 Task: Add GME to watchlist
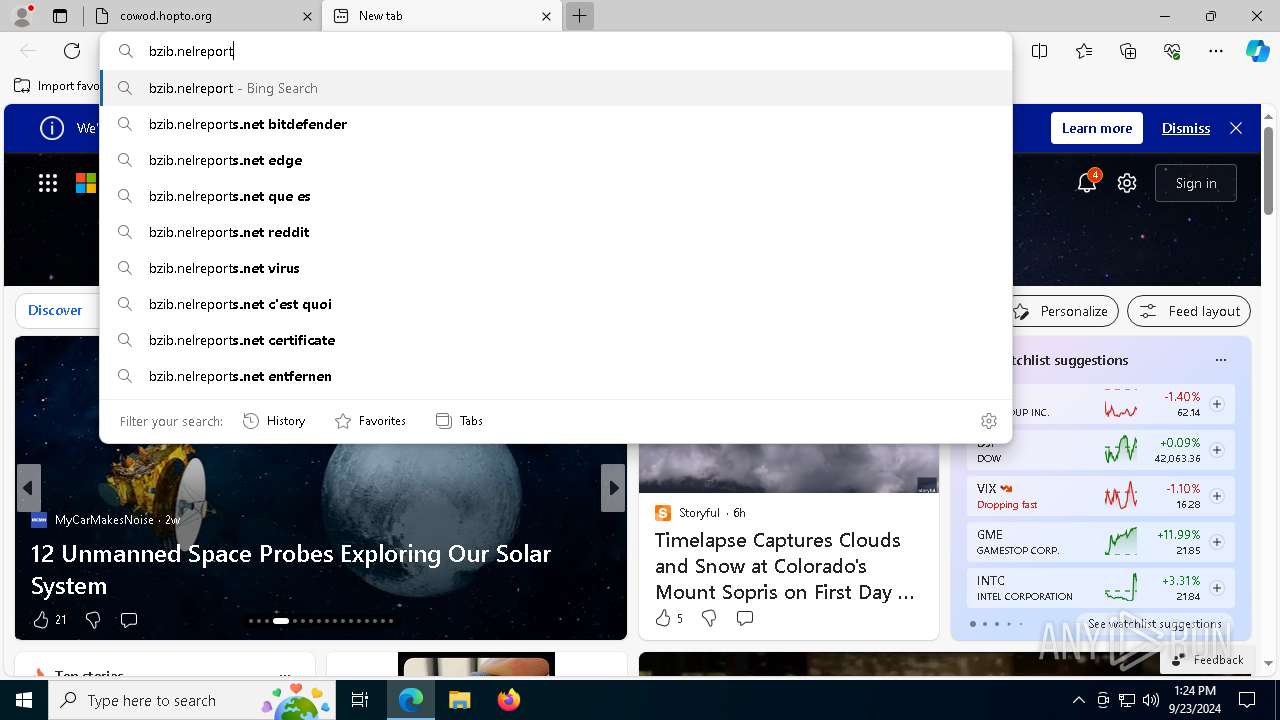[x=1217, y=542]
